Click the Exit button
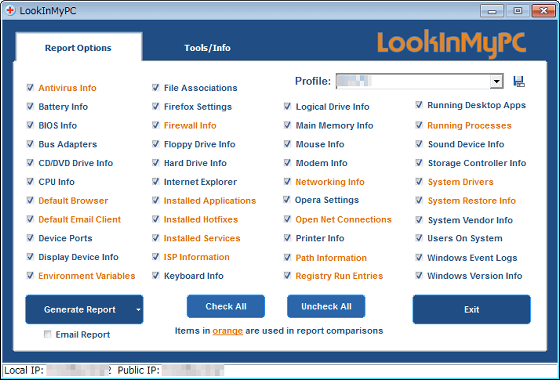The width and height of the screenshot is (560, 380). pos(471,310)
